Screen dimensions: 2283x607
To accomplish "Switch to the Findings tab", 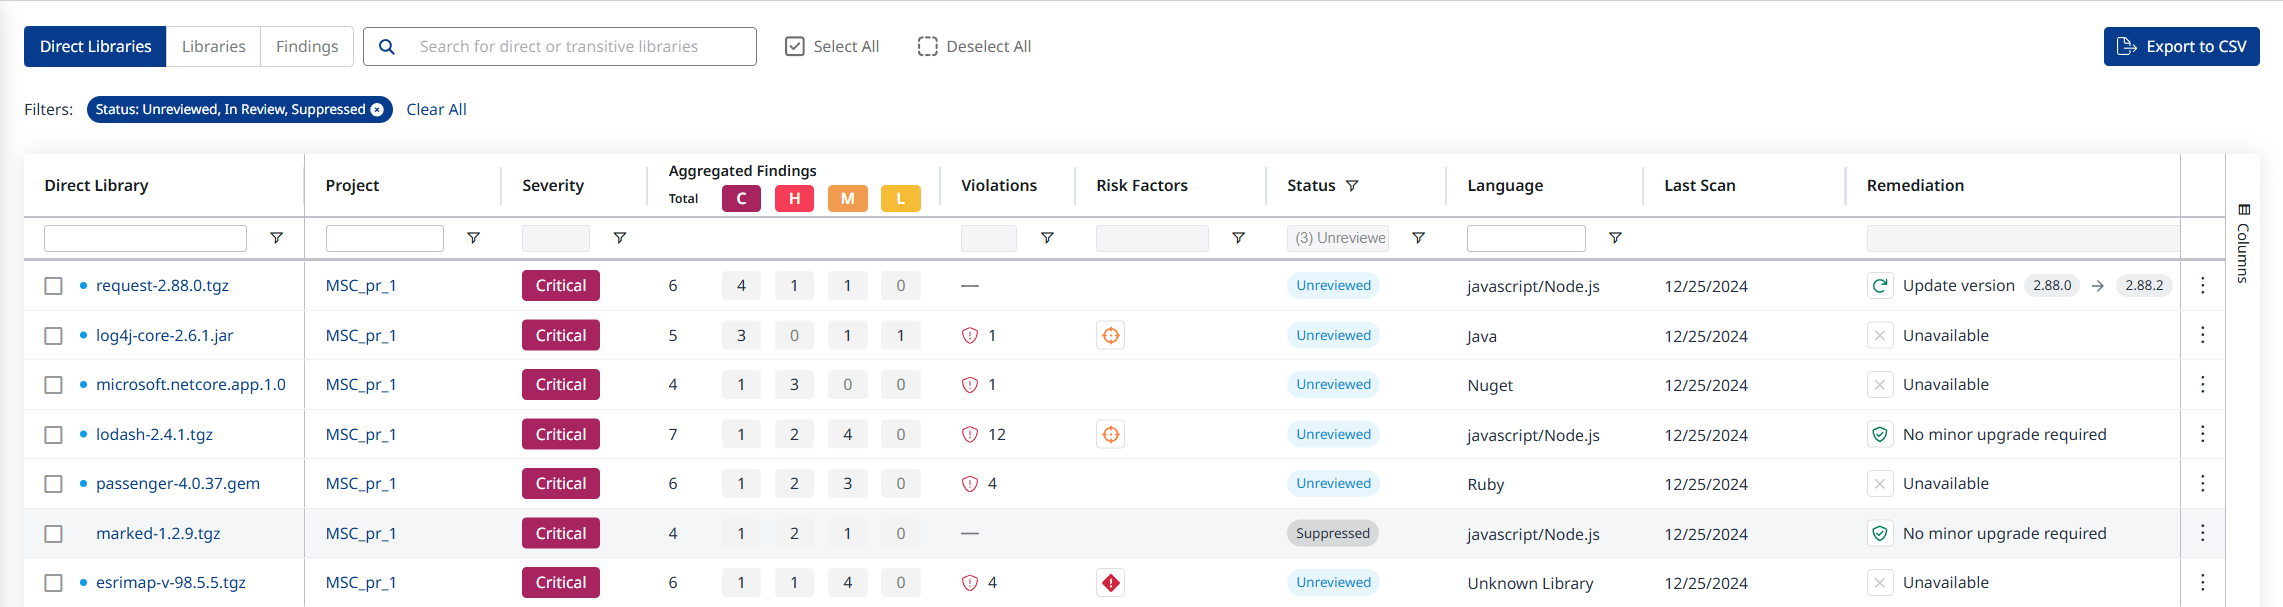I will 307,47.
